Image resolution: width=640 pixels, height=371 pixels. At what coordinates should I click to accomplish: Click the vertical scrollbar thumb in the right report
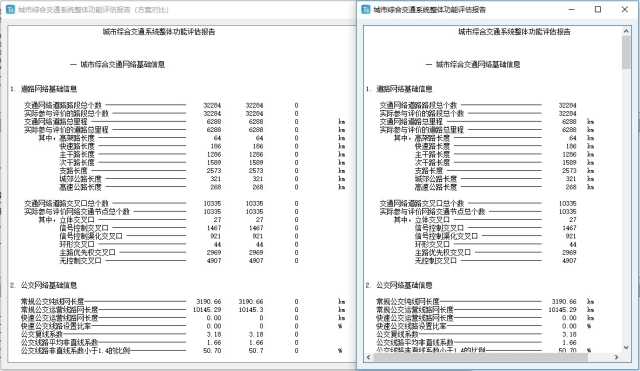pos(627,52)
